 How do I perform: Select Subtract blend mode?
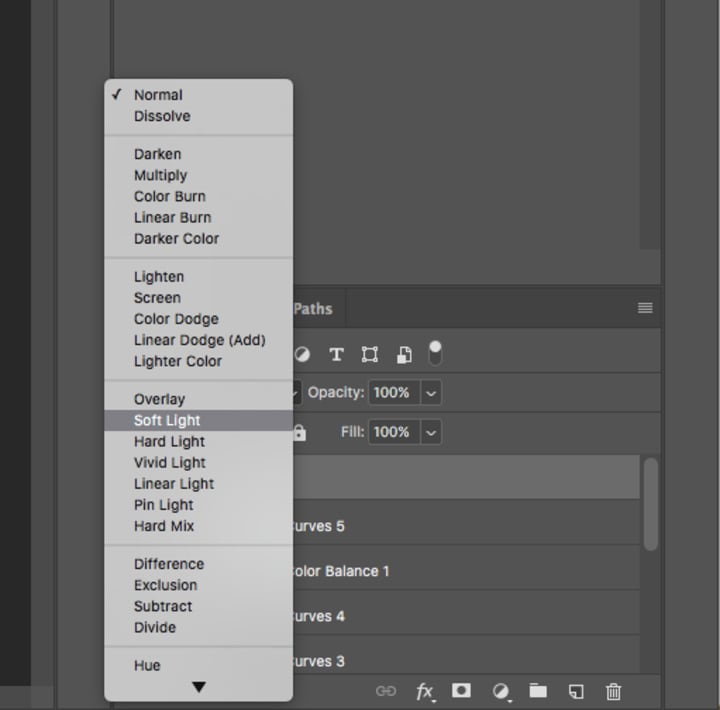(x=198, y=607)
